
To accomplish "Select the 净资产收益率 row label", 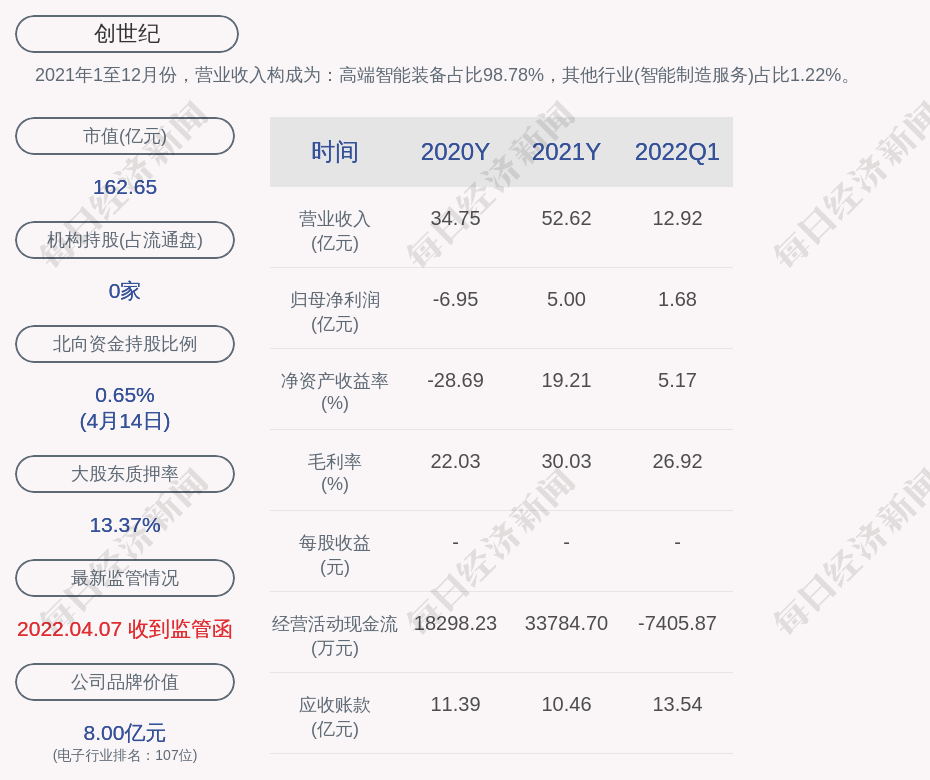I will [x=335, y=391].
